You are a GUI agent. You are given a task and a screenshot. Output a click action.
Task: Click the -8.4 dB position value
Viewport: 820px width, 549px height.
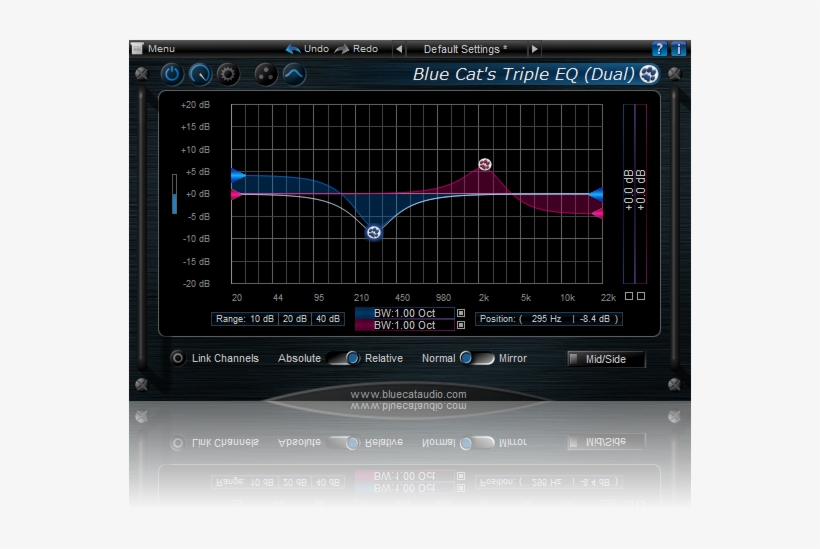(x=595, y=319)
